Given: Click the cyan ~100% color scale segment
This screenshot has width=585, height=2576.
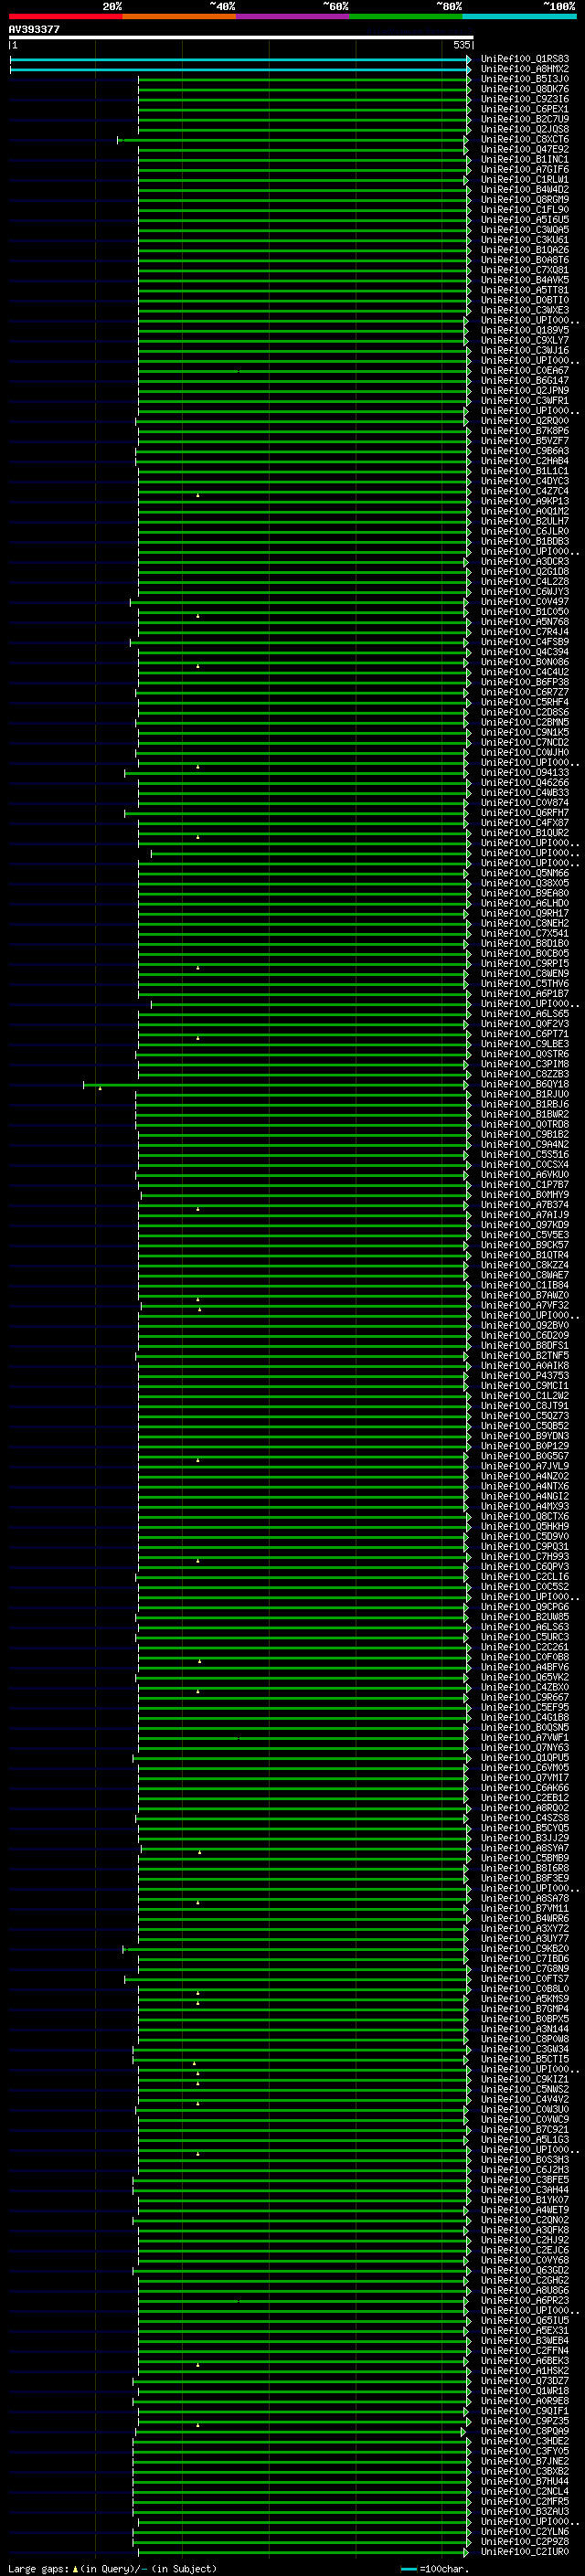Looking at the screenshot, I should point(519,16).
